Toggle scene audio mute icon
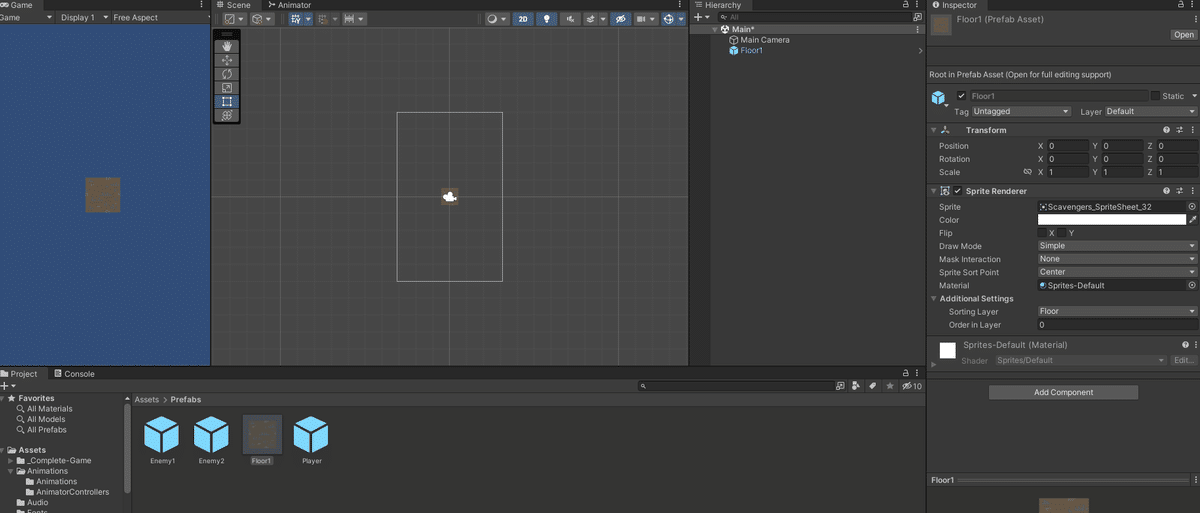Image resolution: width=1200 pixels, height=513 pixels. [570, 19]
